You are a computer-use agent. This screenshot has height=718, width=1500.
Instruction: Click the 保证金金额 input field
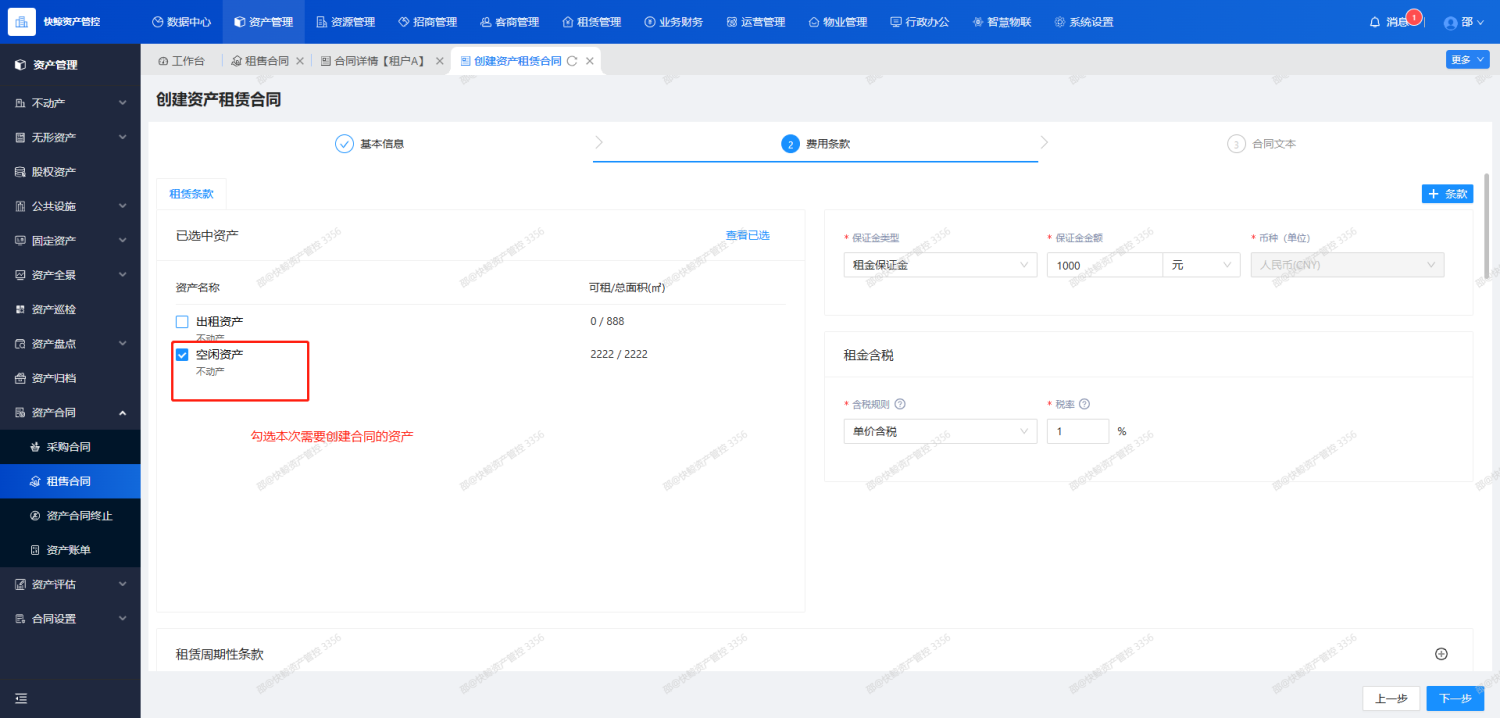coord(1104,265)
